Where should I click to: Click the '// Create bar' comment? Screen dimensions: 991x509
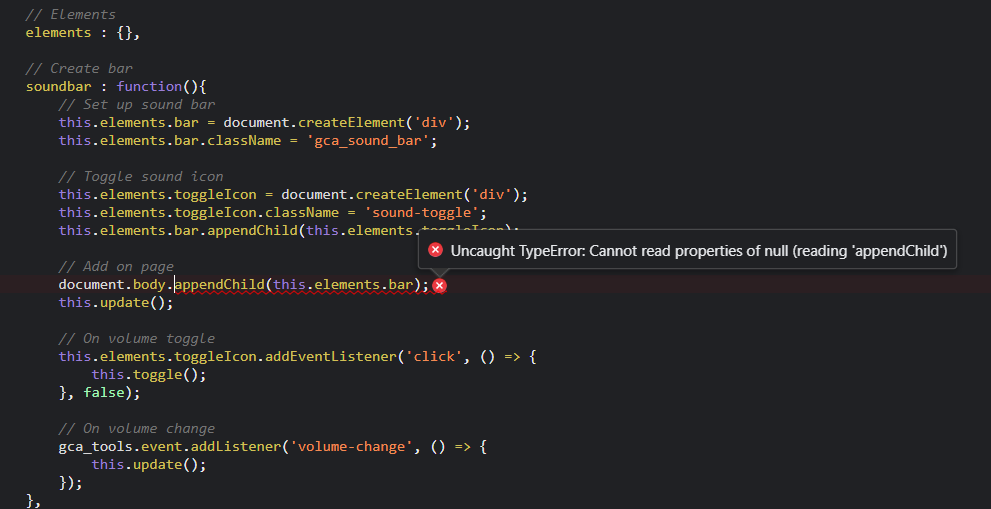[x=79, y=68]
